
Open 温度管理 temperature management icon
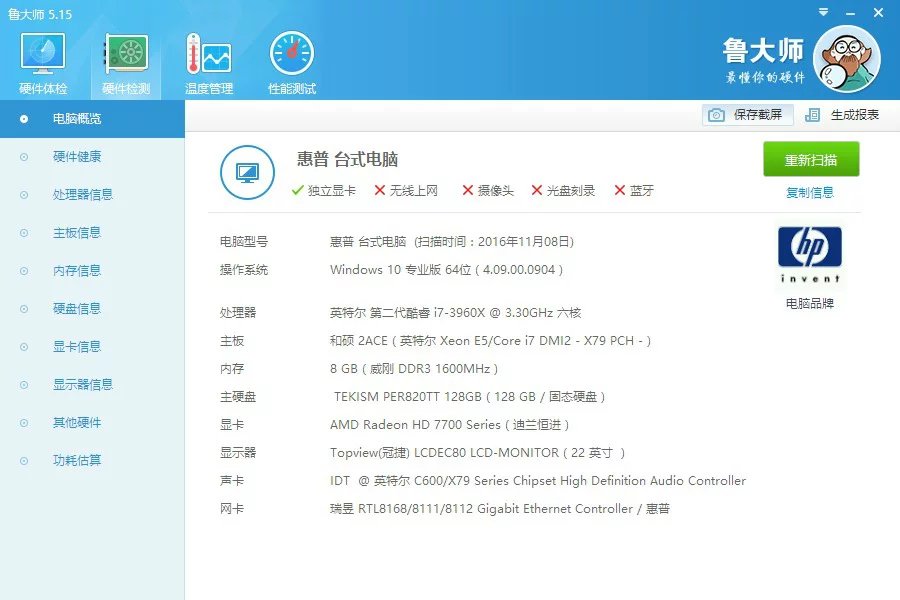(208, 54)
